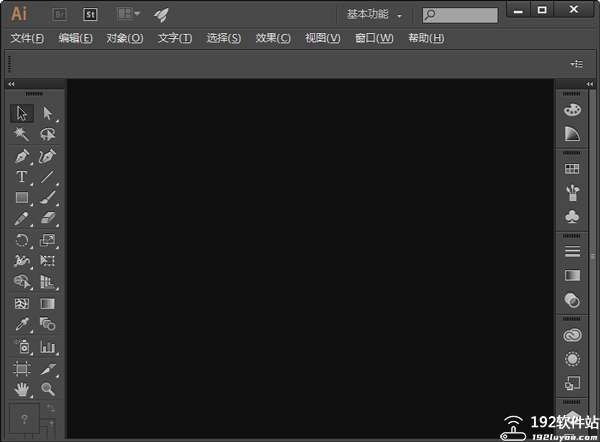Open the 对象(O) menu

click(125, 38)
